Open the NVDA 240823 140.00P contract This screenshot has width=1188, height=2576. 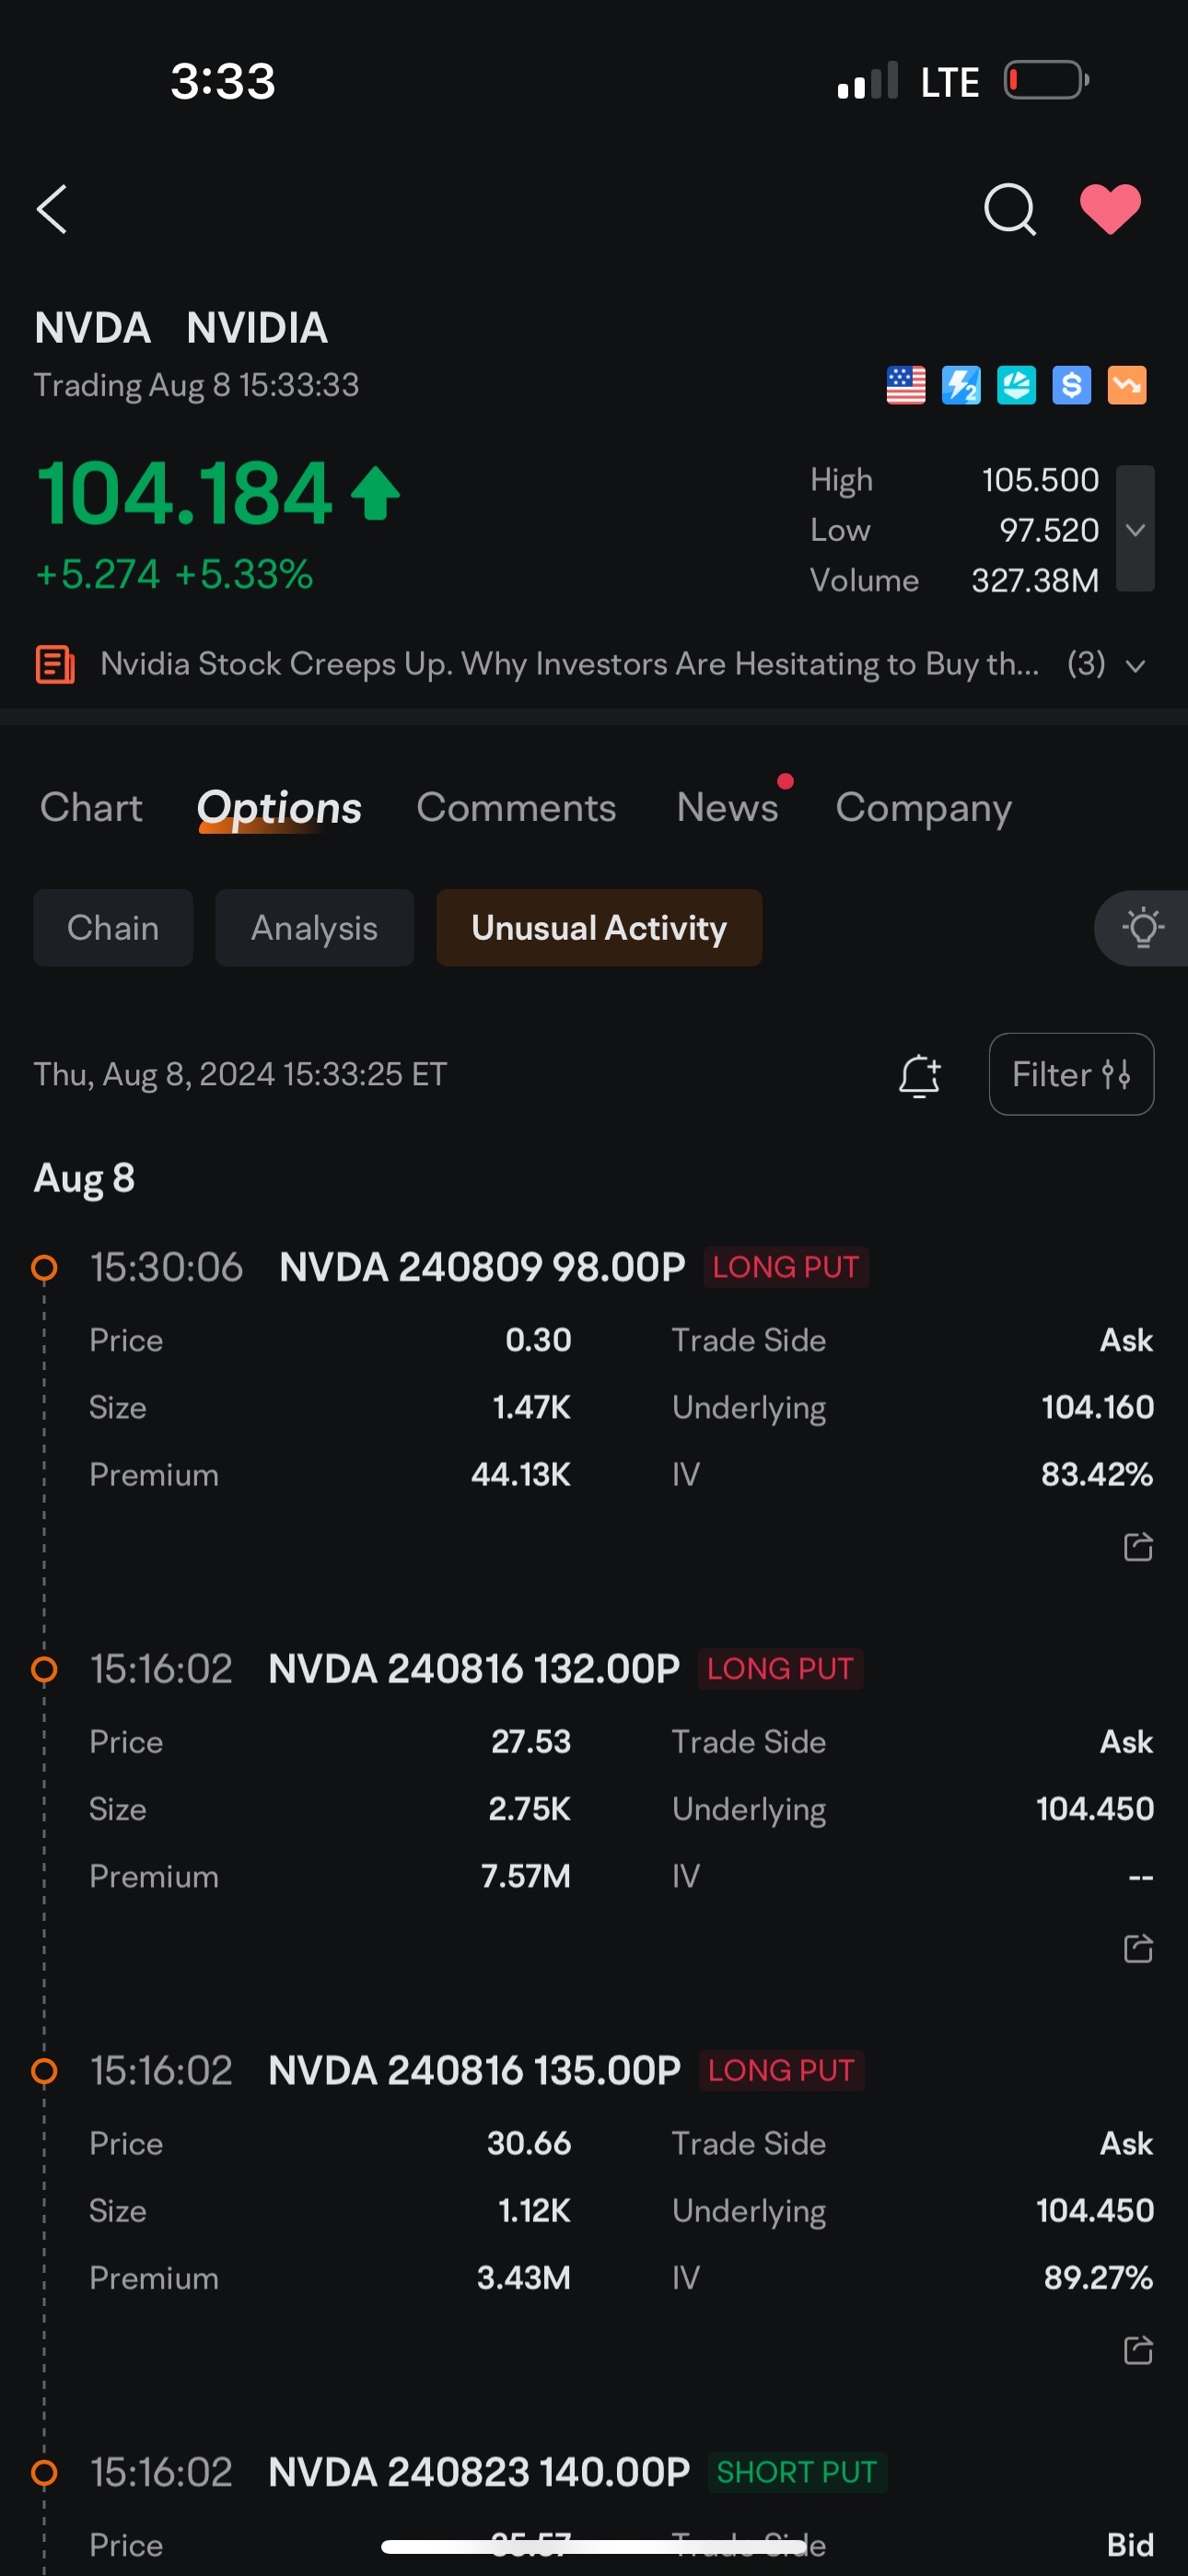pos(479,2472)
